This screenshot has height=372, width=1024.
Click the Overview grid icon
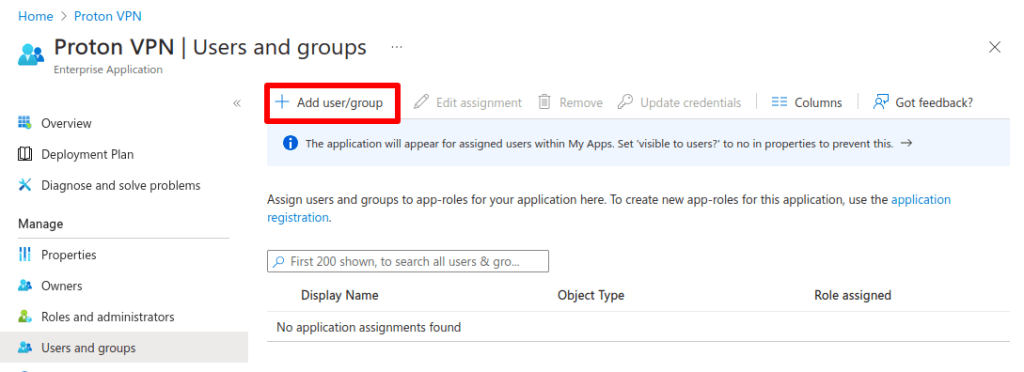click(25, 123)
